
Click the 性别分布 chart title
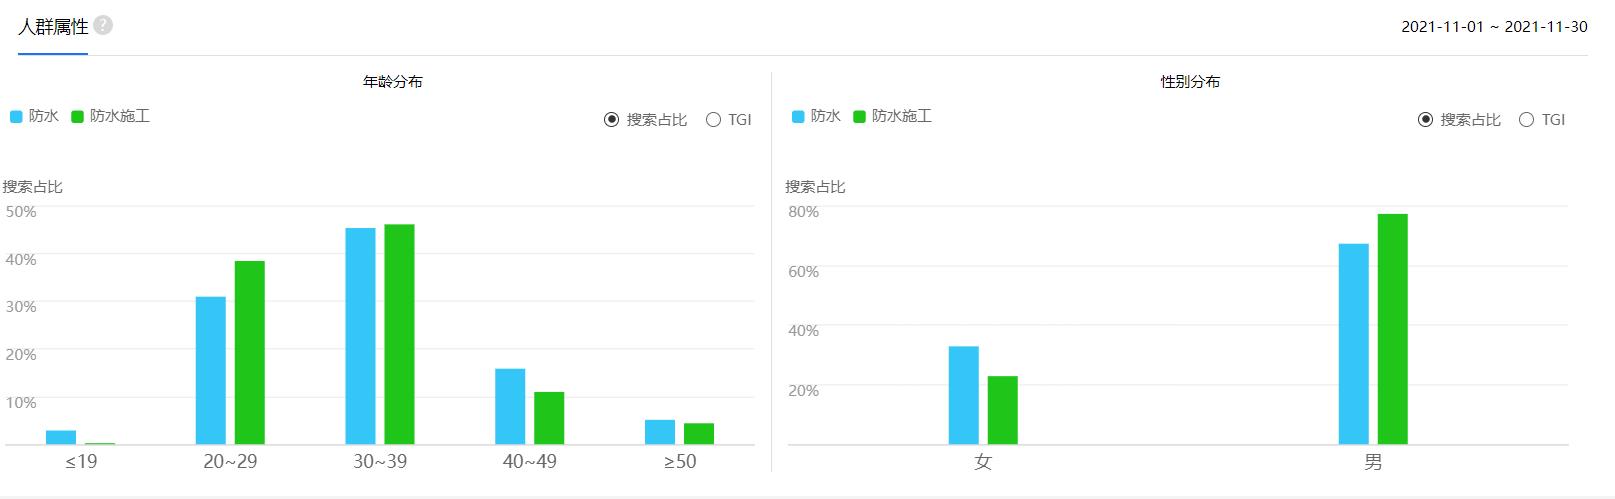pos(1190,82)
